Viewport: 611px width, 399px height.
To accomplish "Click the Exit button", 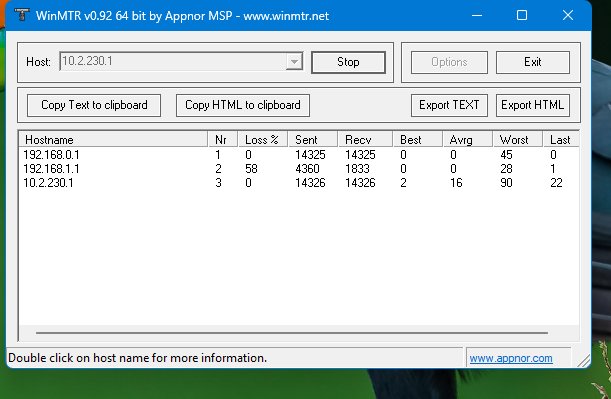I will pos(532,62).
